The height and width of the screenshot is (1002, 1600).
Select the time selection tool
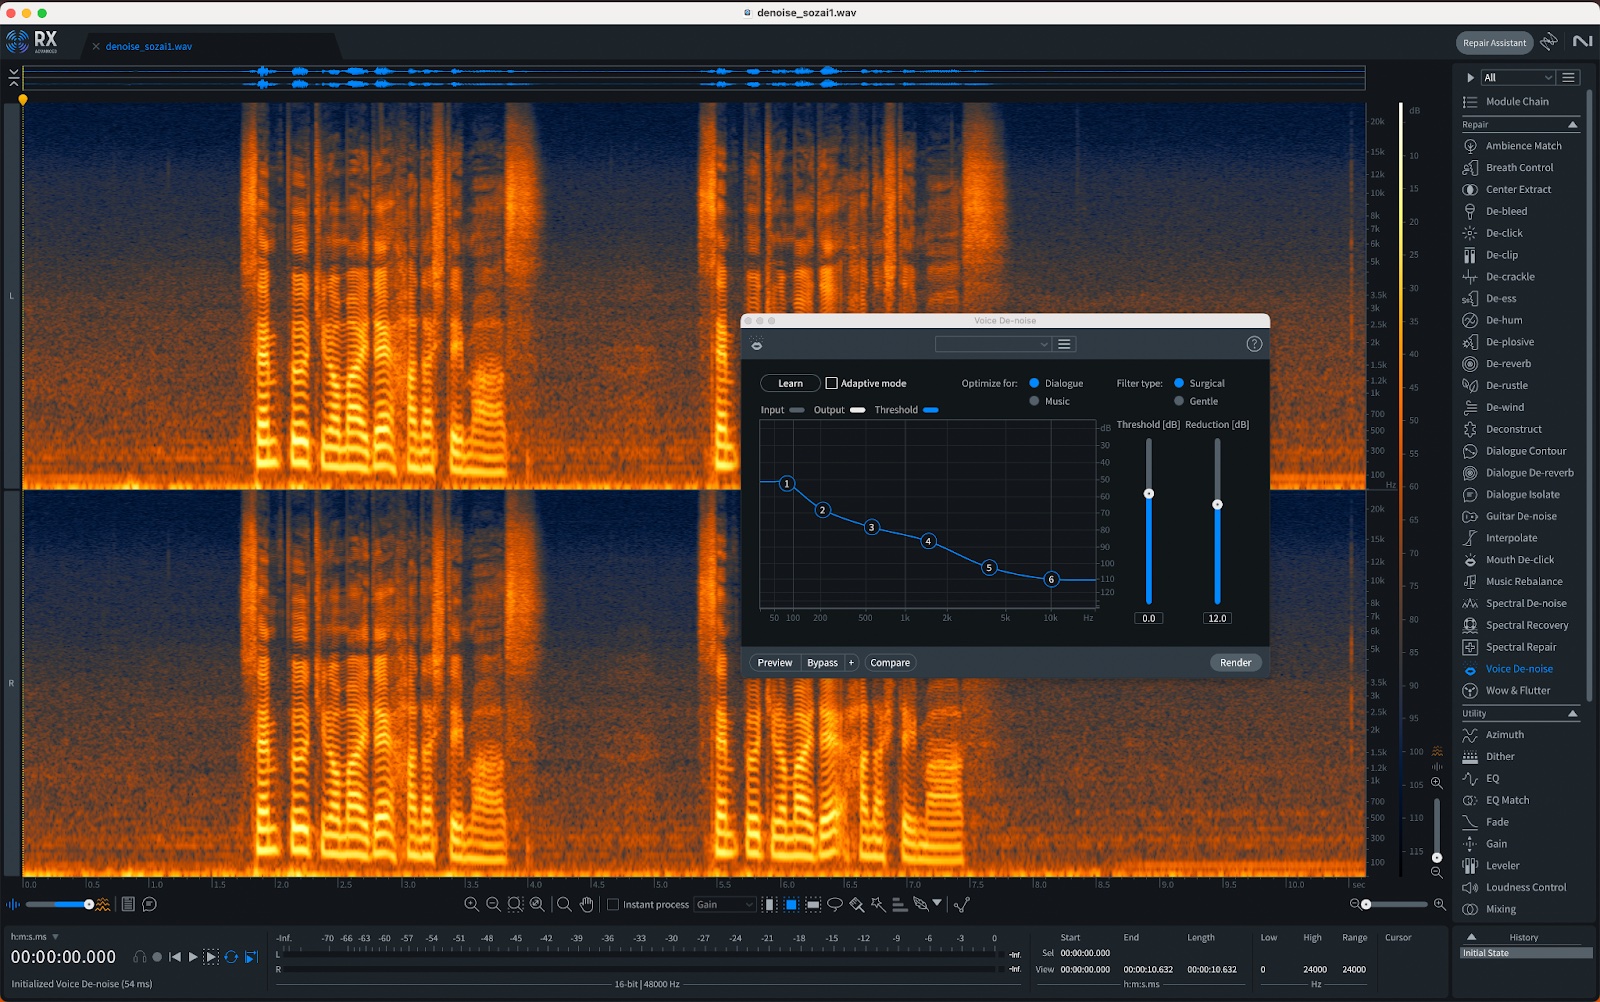[769, 905]
